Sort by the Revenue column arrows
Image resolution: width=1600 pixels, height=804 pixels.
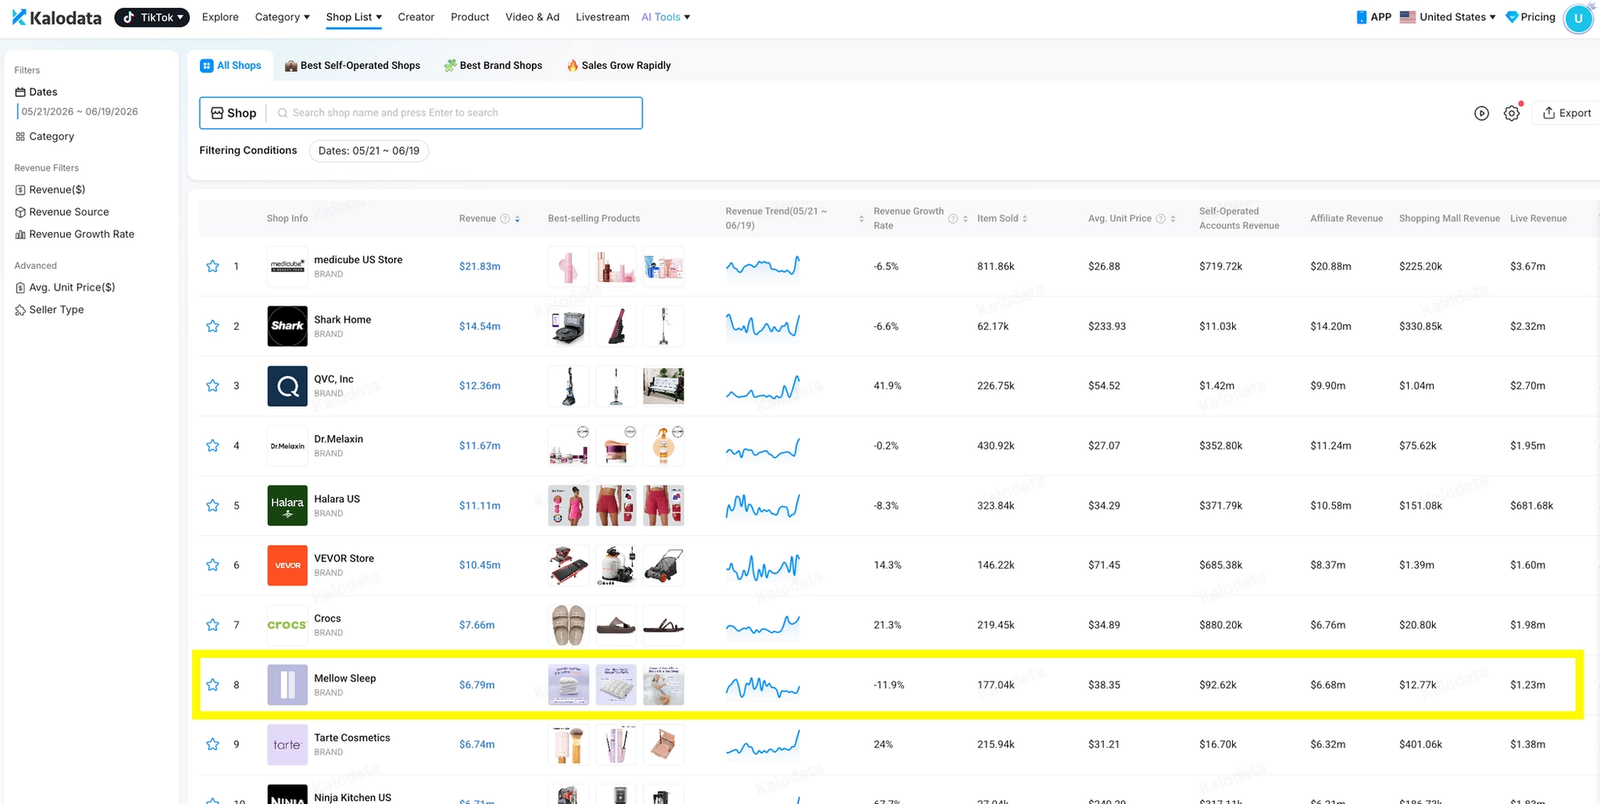point(517,219)
